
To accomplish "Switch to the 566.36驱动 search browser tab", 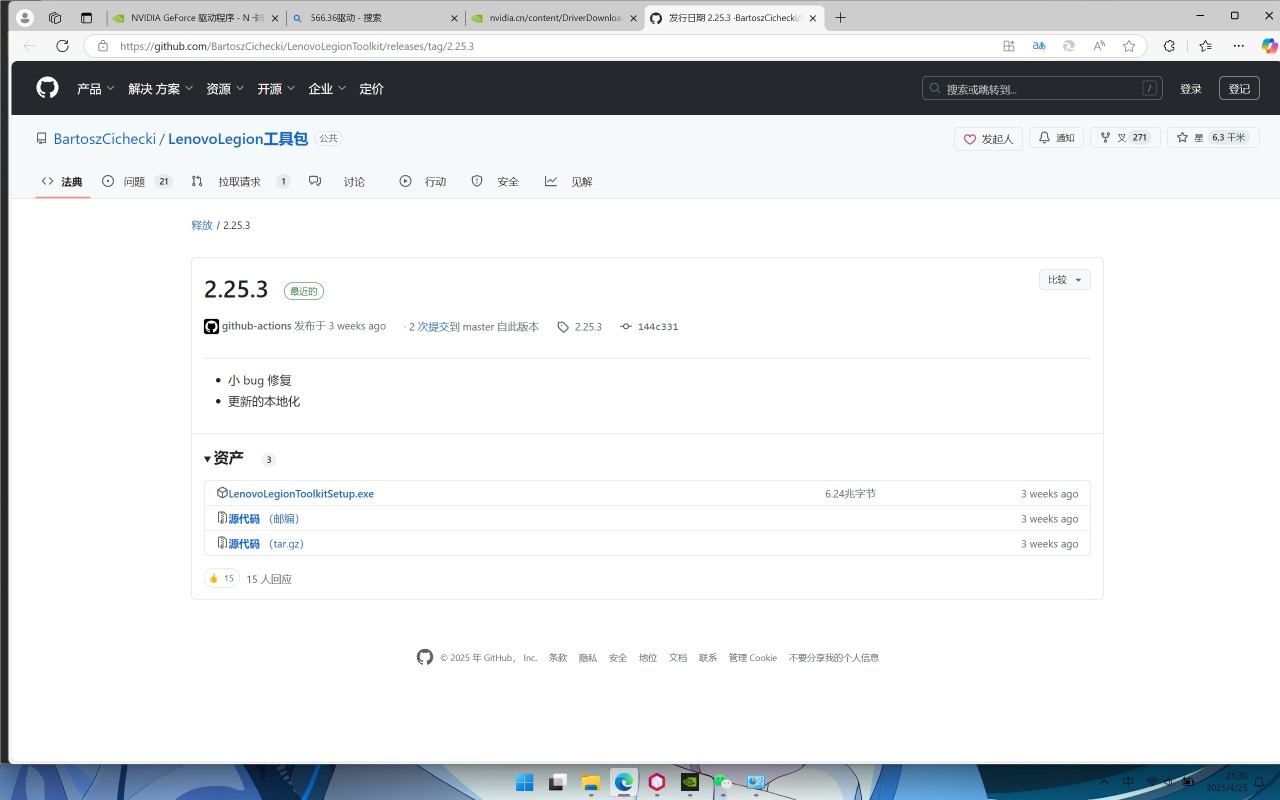I will (375, 18).
